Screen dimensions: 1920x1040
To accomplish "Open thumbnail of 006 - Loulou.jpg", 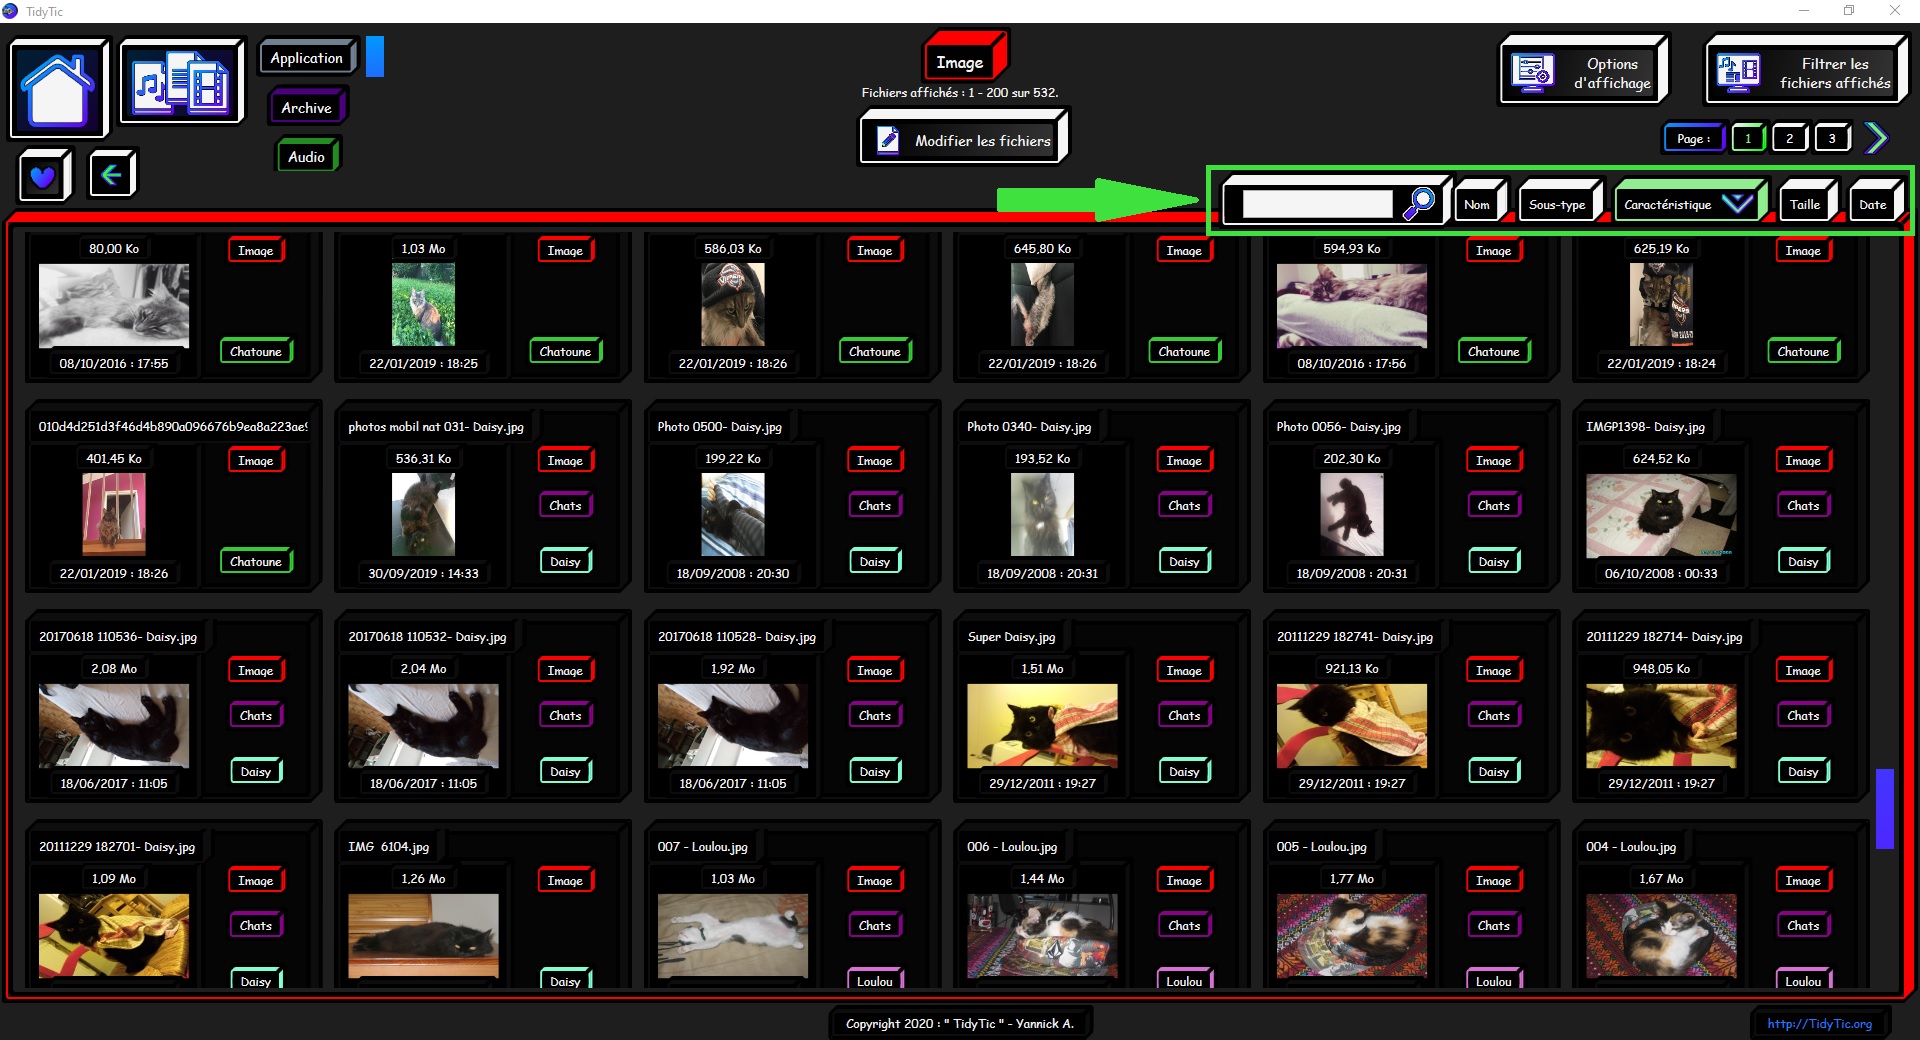I will 1042,935.
